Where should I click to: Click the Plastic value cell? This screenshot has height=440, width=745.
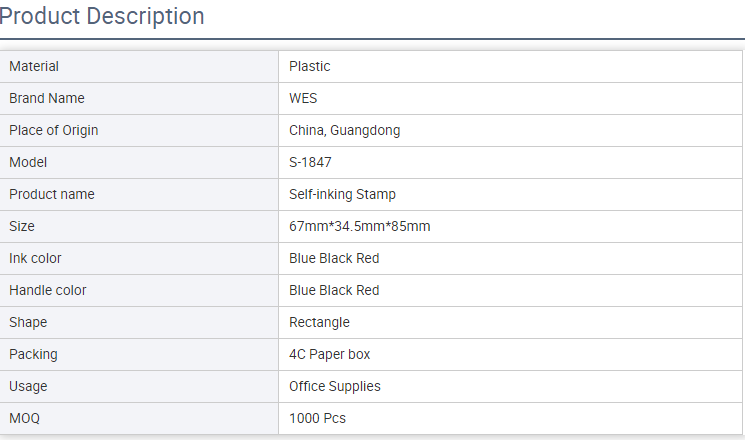point(510,67)
